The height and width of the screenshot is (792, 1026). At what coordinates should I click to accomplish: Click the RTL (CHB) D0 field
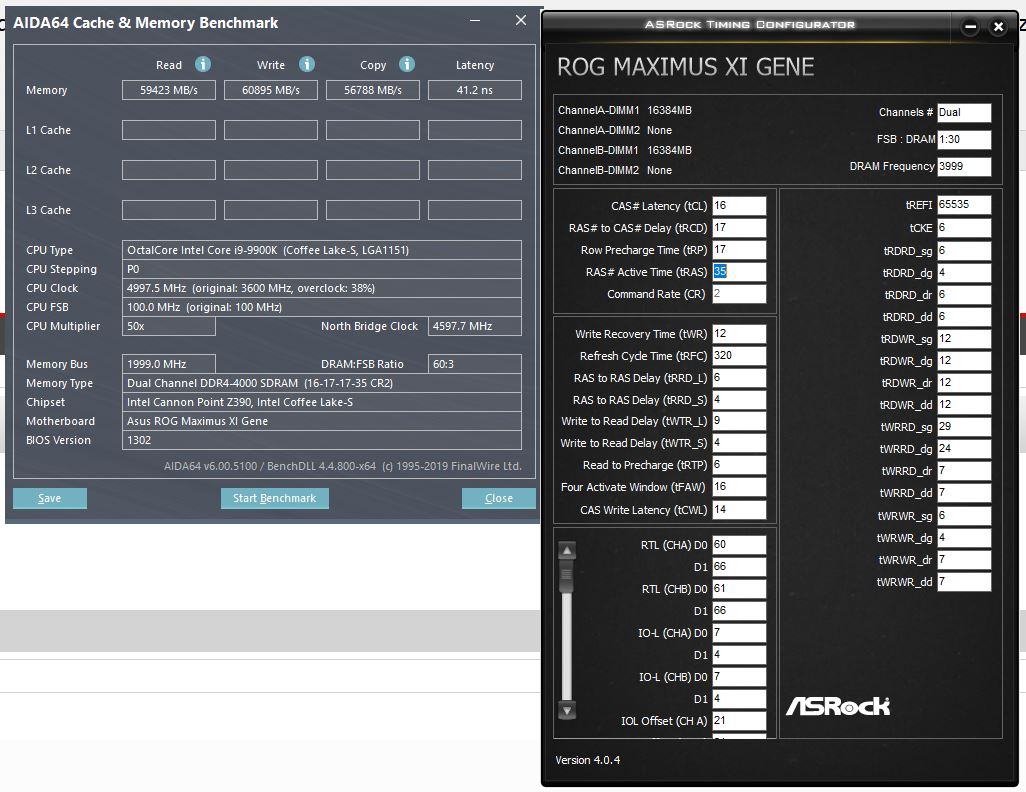[739, 588]
